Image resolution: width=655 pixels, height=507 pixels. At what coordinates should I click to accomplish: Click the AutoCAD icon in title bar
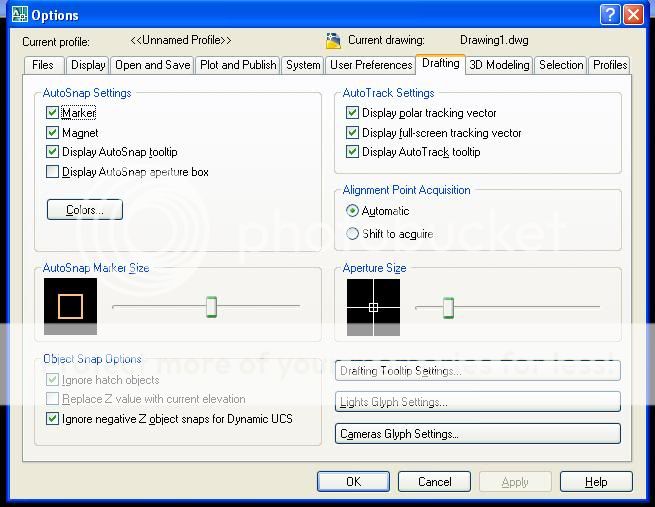click(x=20, y=14)
